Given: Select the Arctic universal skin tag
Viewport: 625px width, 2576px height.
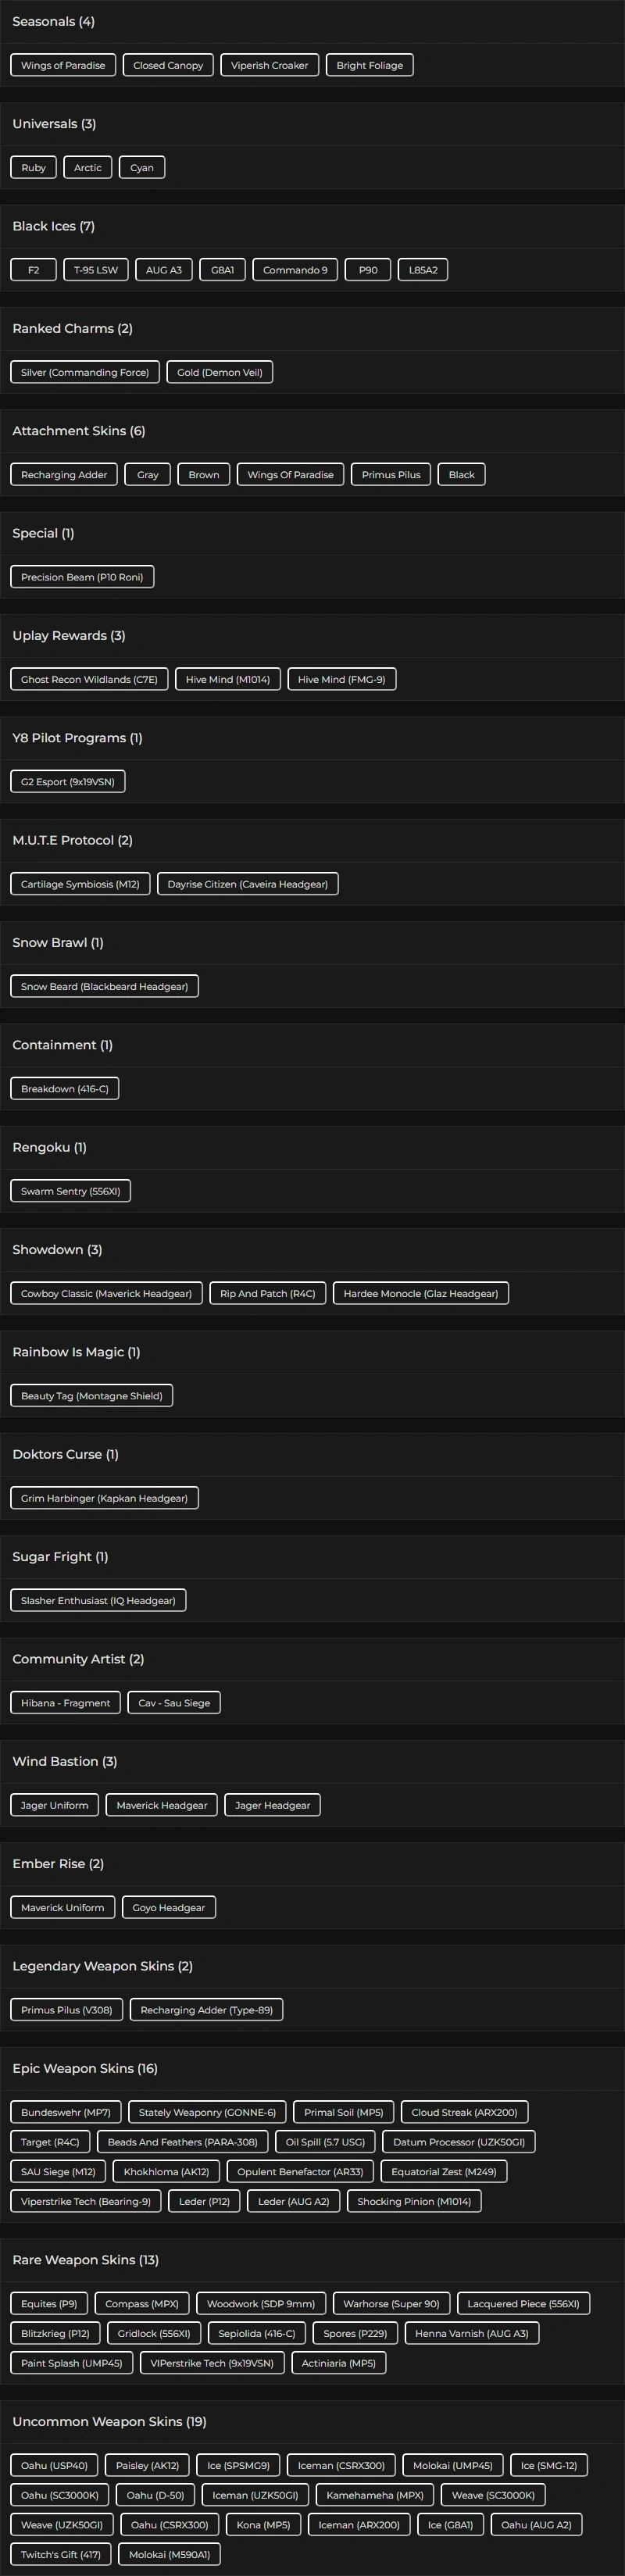Looking at the screenshot, I should 88,167.
